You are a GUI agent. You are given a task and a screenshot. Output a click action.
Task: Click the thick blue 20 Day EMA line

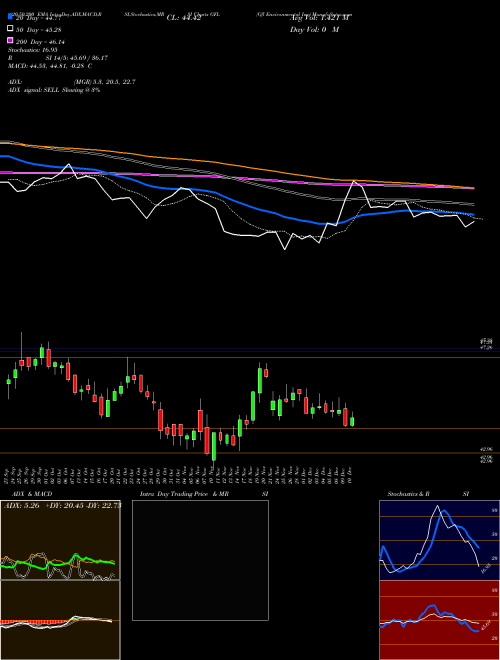(x=236, y=201)
